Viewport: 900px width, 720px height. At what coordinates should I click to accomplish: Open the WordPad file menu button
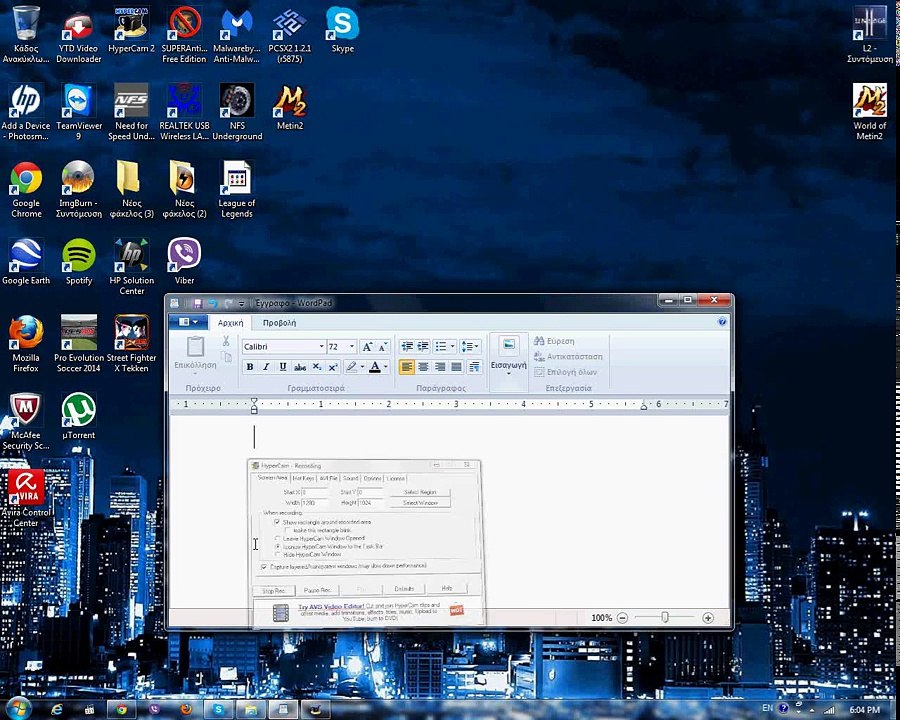[x=188, y=322]
